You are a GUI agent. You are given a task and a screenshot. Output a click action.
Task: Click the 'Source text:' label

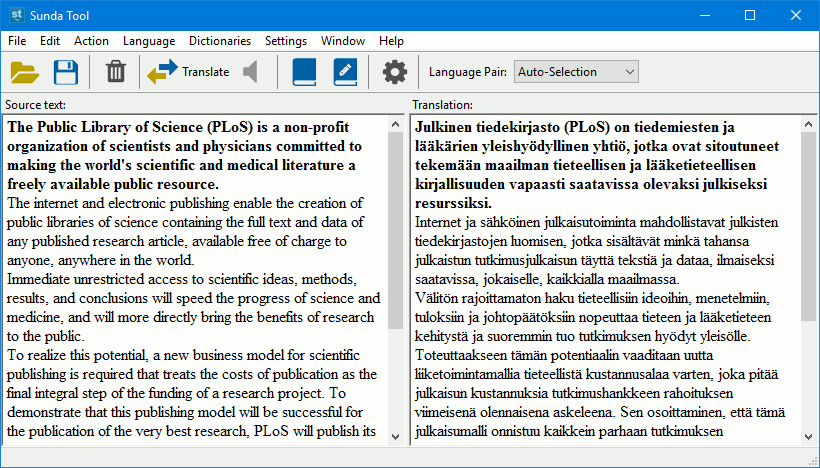[36, 105]
